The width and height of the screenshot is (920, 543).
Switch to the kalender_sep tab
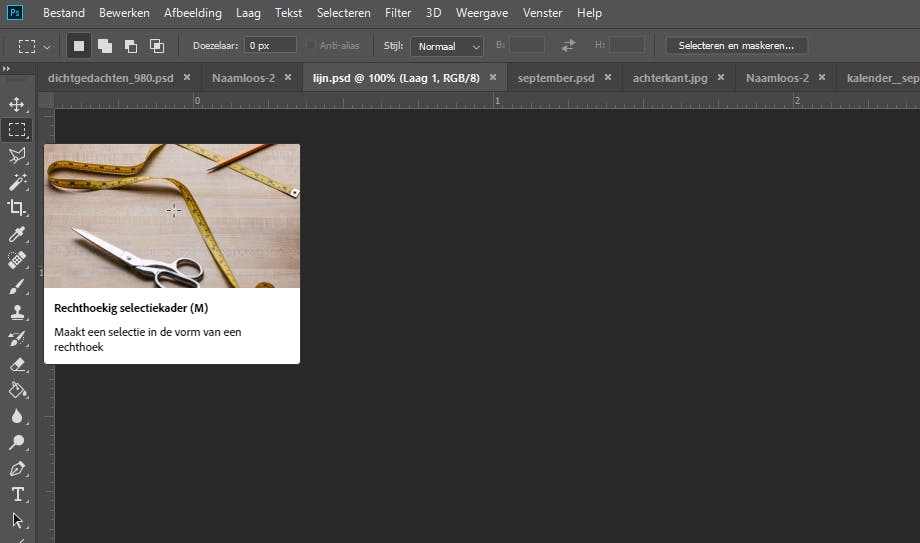(x=882, y=77)
